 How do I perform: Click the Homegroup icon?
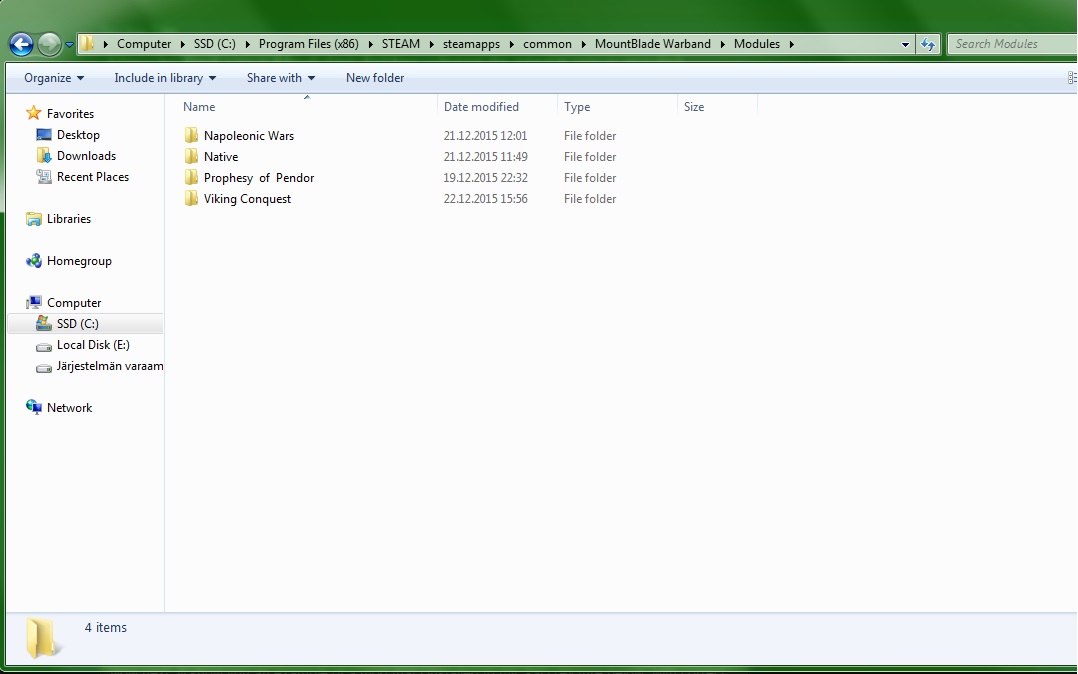(x=34, y=261)
